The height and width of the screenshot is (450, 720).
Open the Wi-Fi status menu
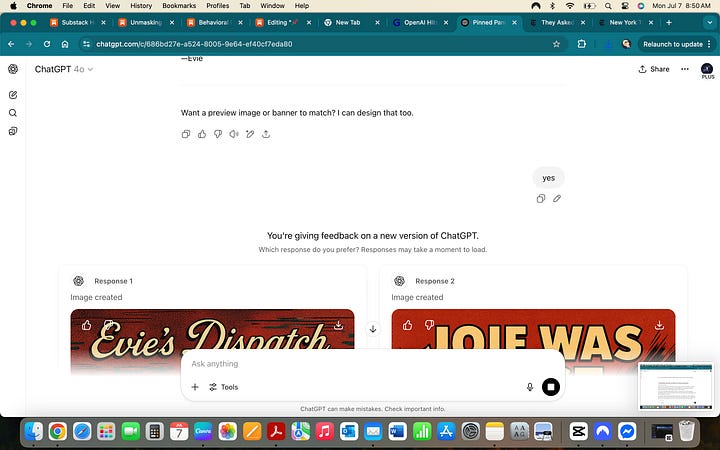coord(570,6)
